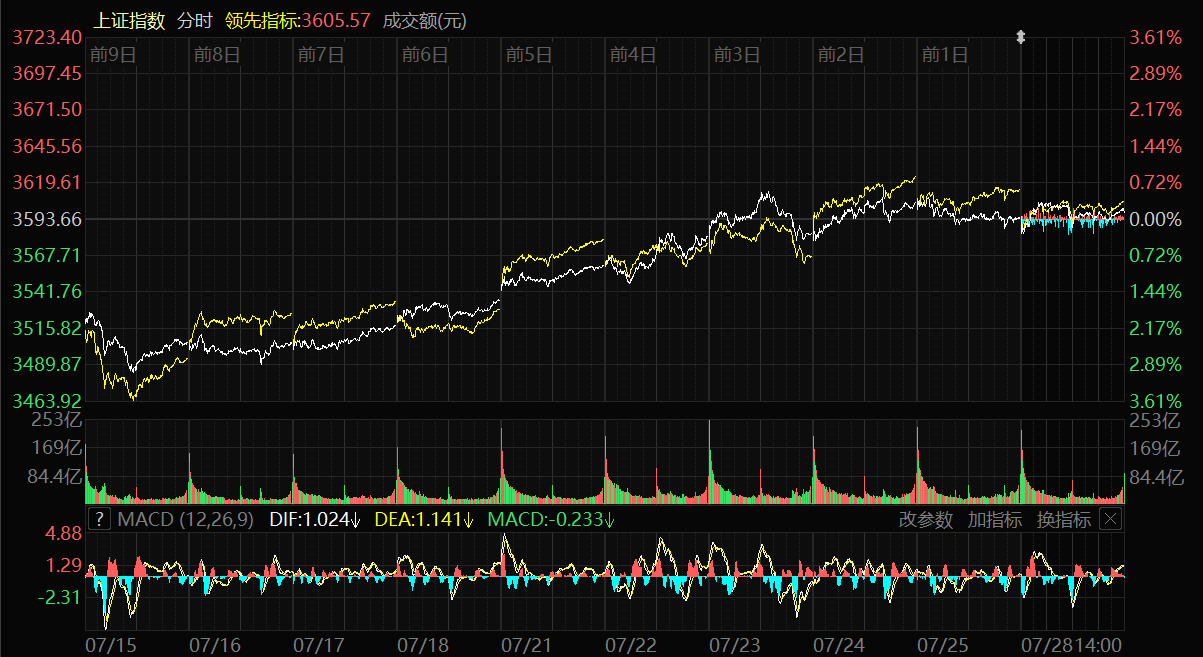Click the 3593.66 baseline price label
1203x657 pixels.
(47, 219)
